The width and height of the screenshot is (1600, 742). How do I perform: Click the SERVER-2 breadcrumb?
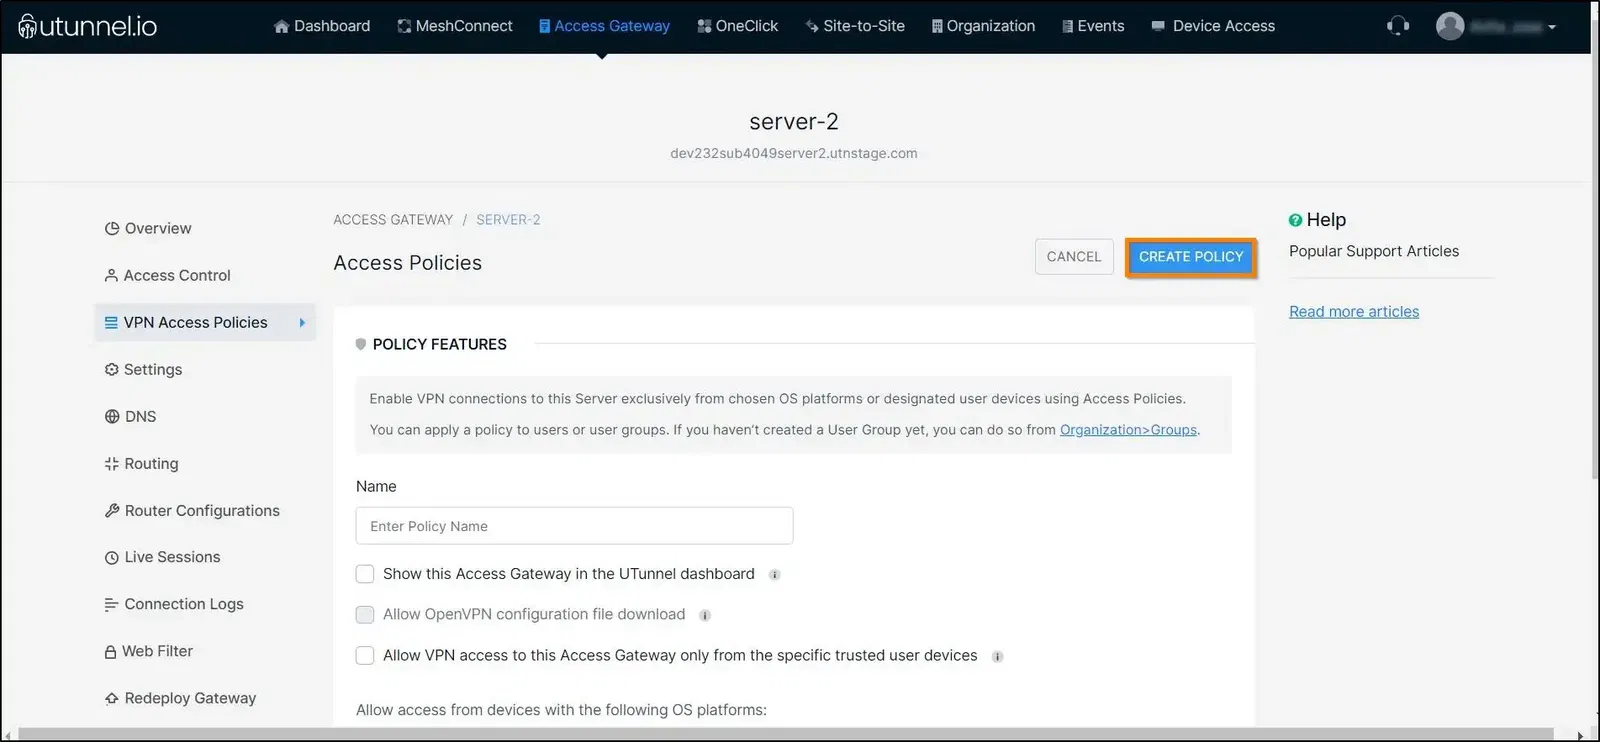(x=508, y=220)
